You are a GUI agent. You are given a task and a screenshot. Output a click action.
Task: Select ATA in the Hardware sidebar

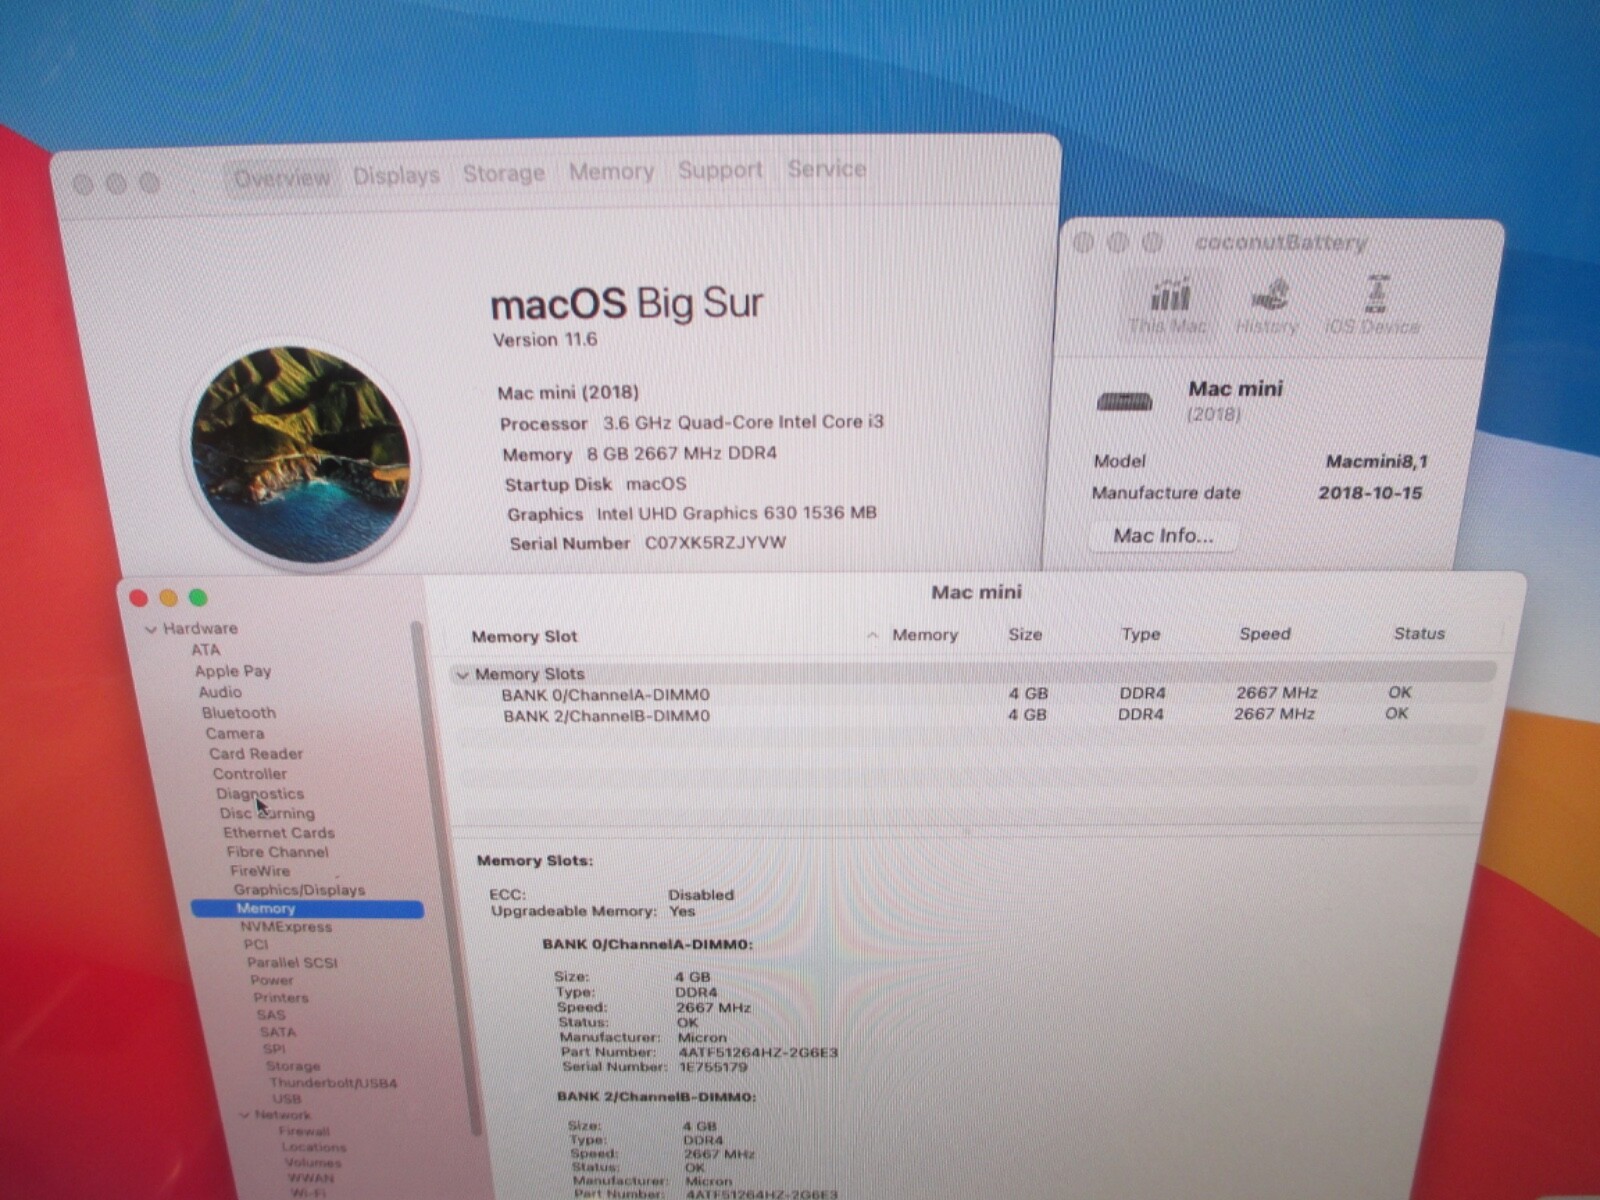coord(205,650)
